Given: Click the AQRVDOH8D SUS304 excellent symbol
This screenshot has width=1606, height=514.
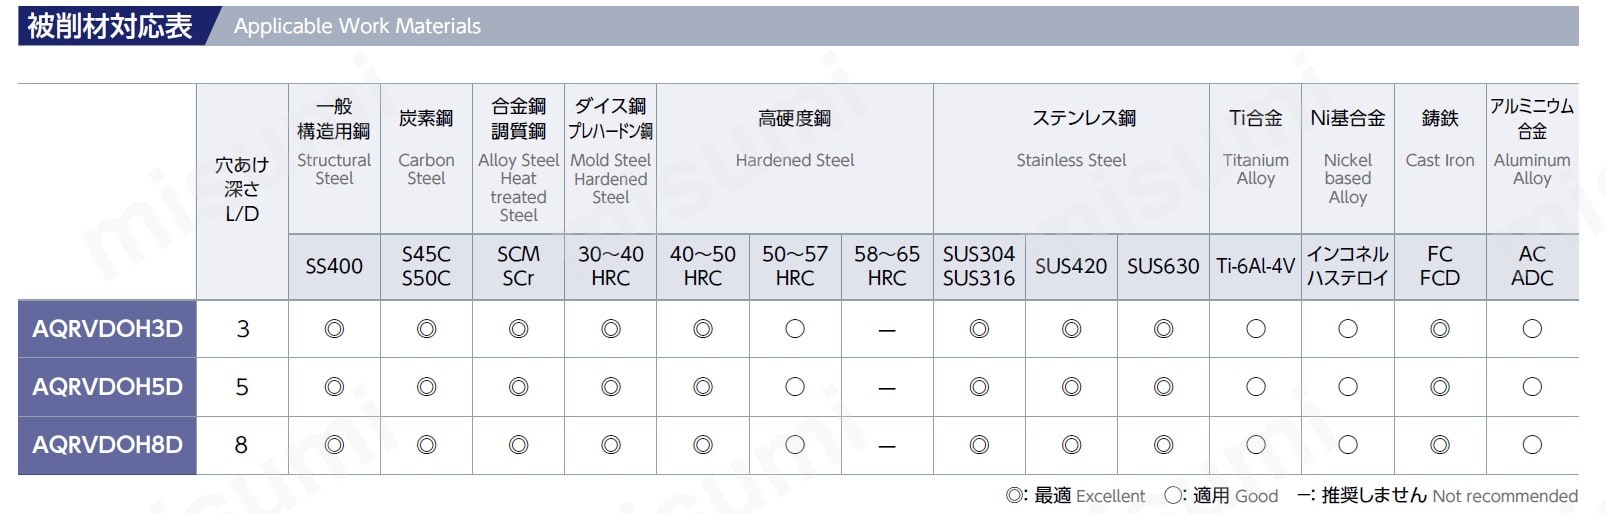Looking at the screenshot, I should click(x=979, y=445).
